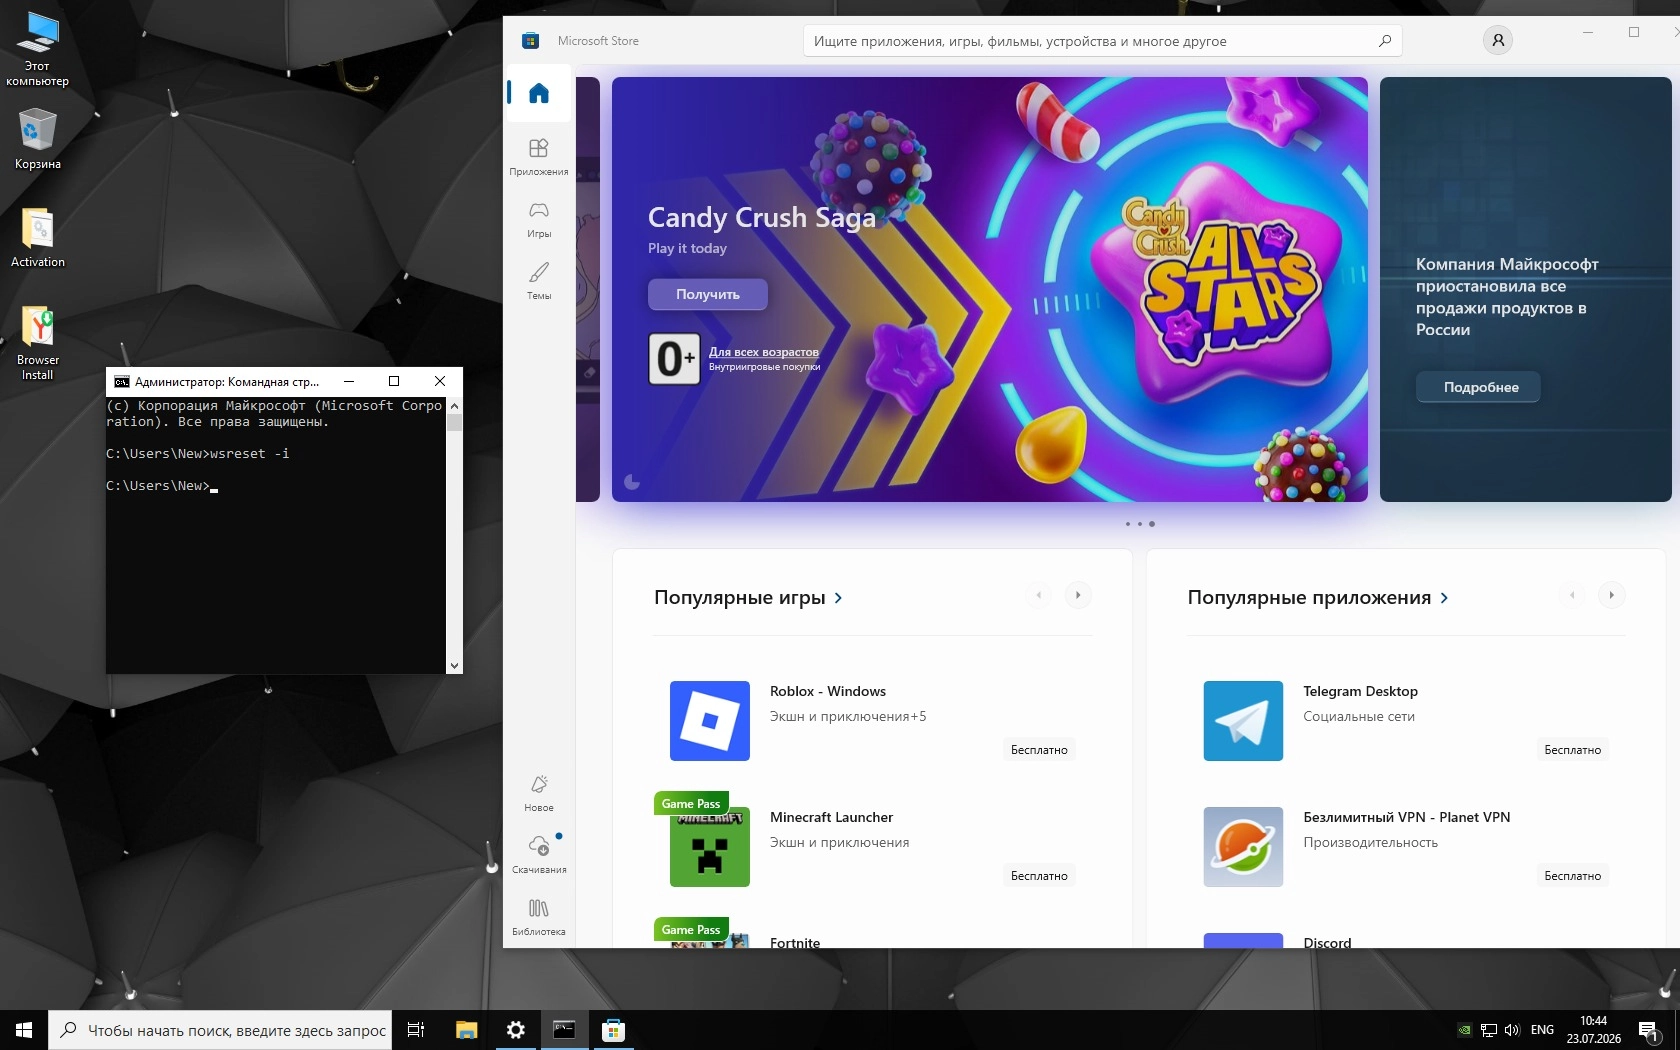Image resolution: width=1680 pixels, height=1050 pixels.
Task: Open Библиотека in Store sidebar
Action: pyautogui.click(x=539, y=917)
